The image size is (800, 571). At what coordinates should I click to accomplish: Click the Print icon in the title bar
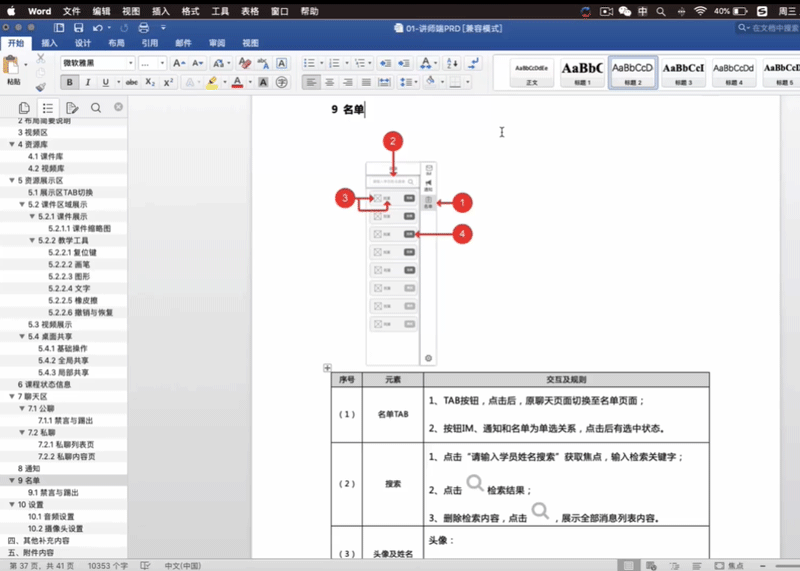click(144, 28)
